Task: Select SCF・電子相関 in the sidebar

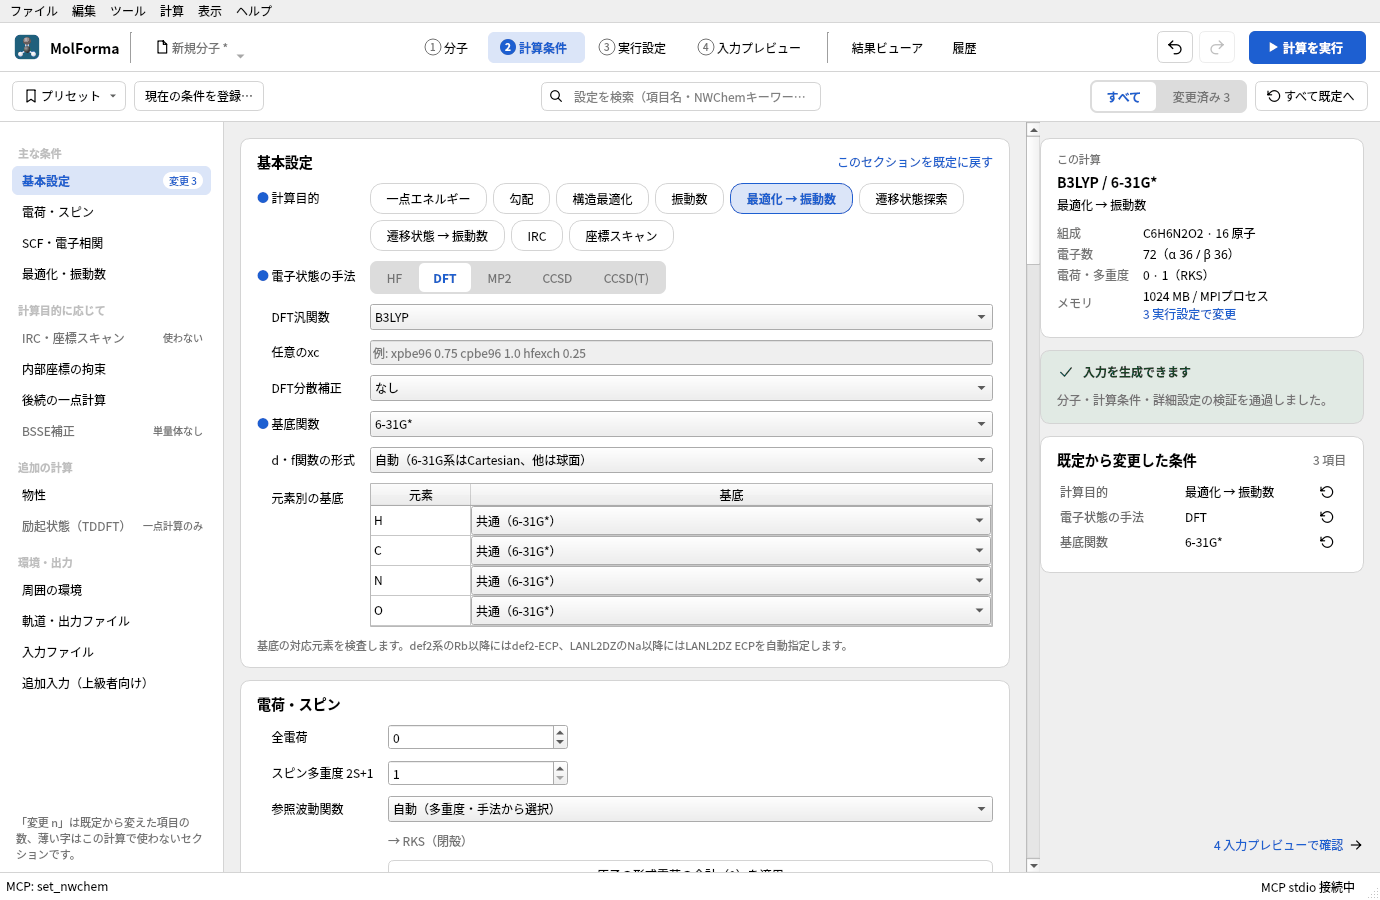Action: 111,243
